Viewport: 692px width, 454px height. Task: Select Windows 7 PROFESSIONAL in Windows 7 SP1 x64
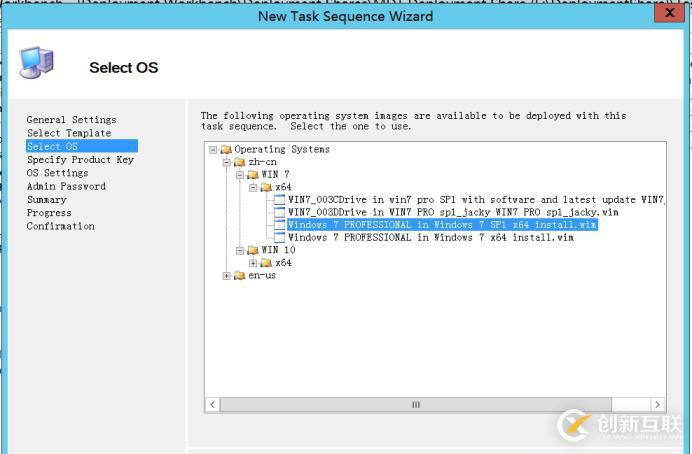click(x=442, y=225)
